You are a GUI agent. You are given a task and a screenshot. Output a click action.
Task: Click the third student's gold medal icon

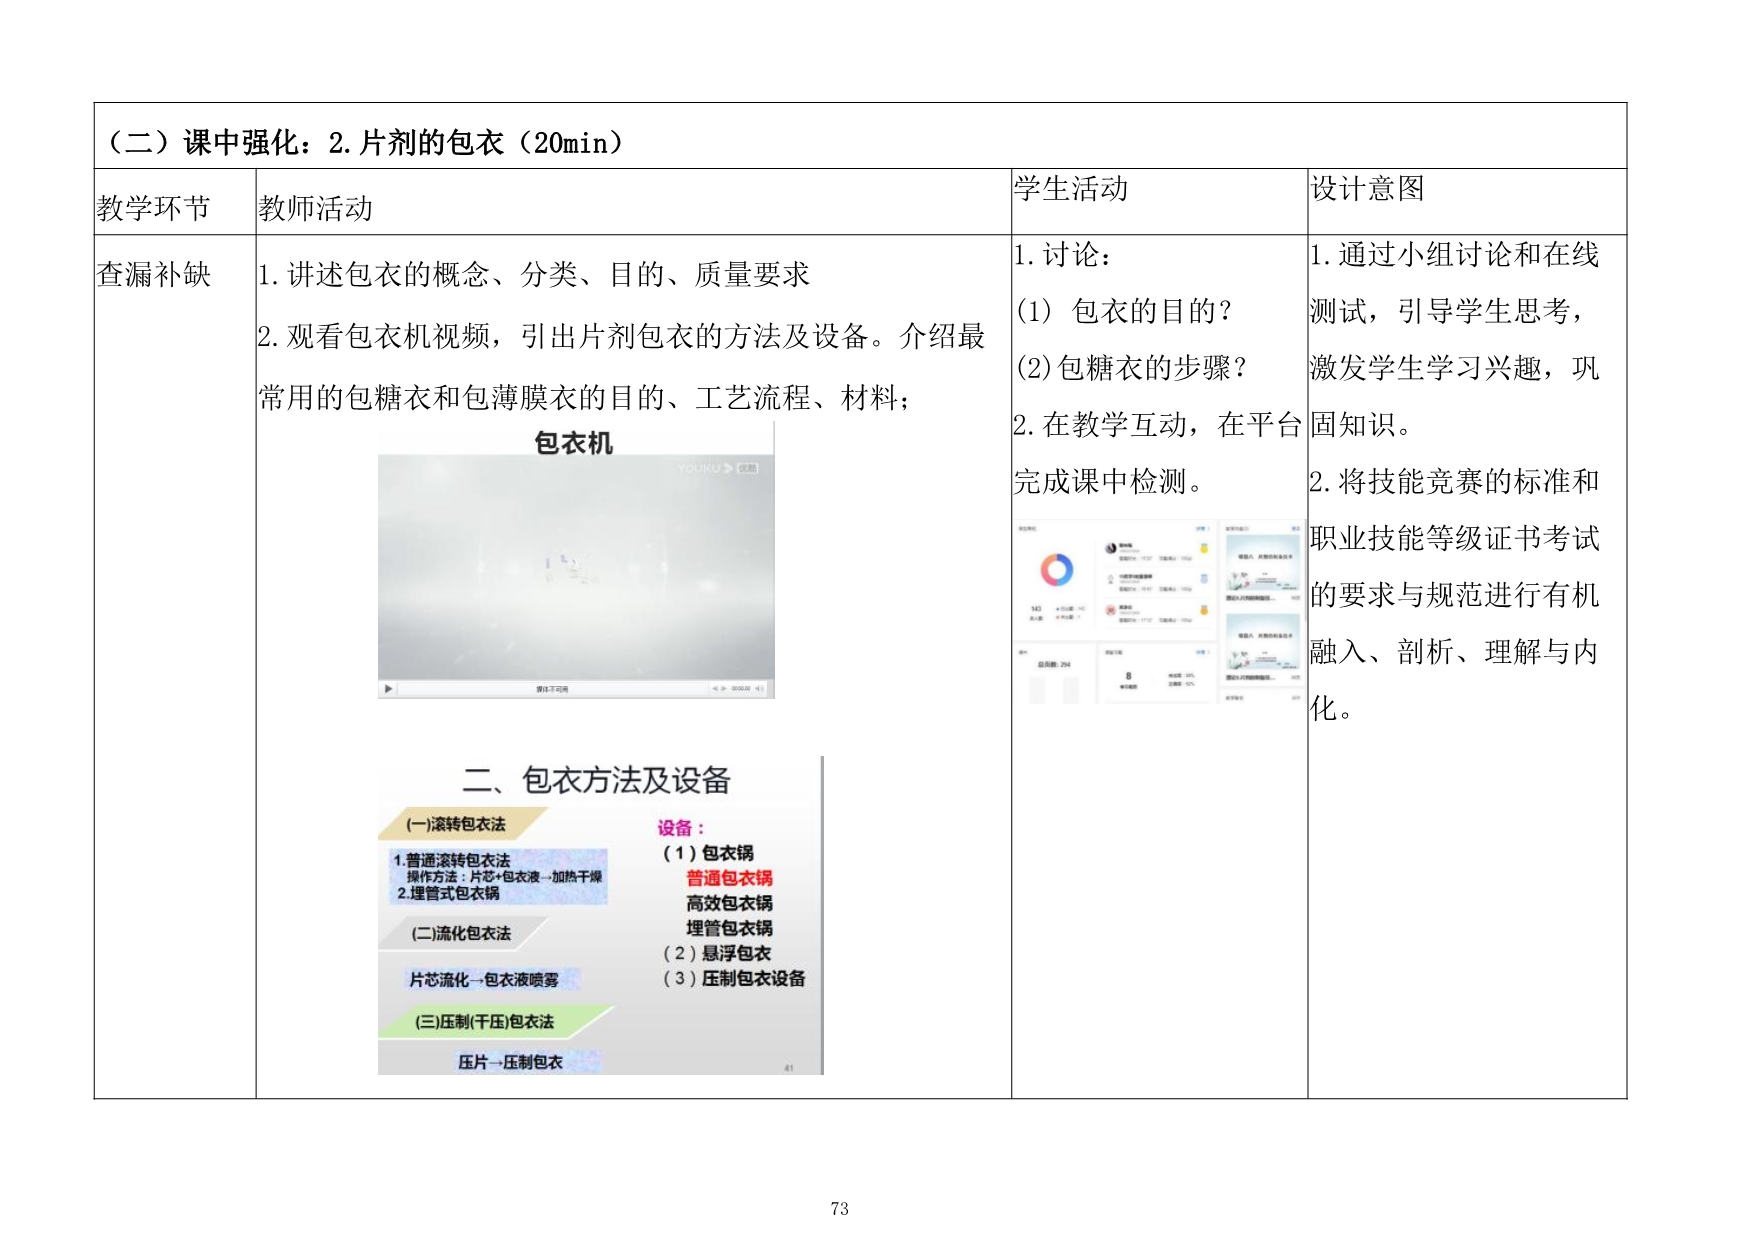[1204, 610]
